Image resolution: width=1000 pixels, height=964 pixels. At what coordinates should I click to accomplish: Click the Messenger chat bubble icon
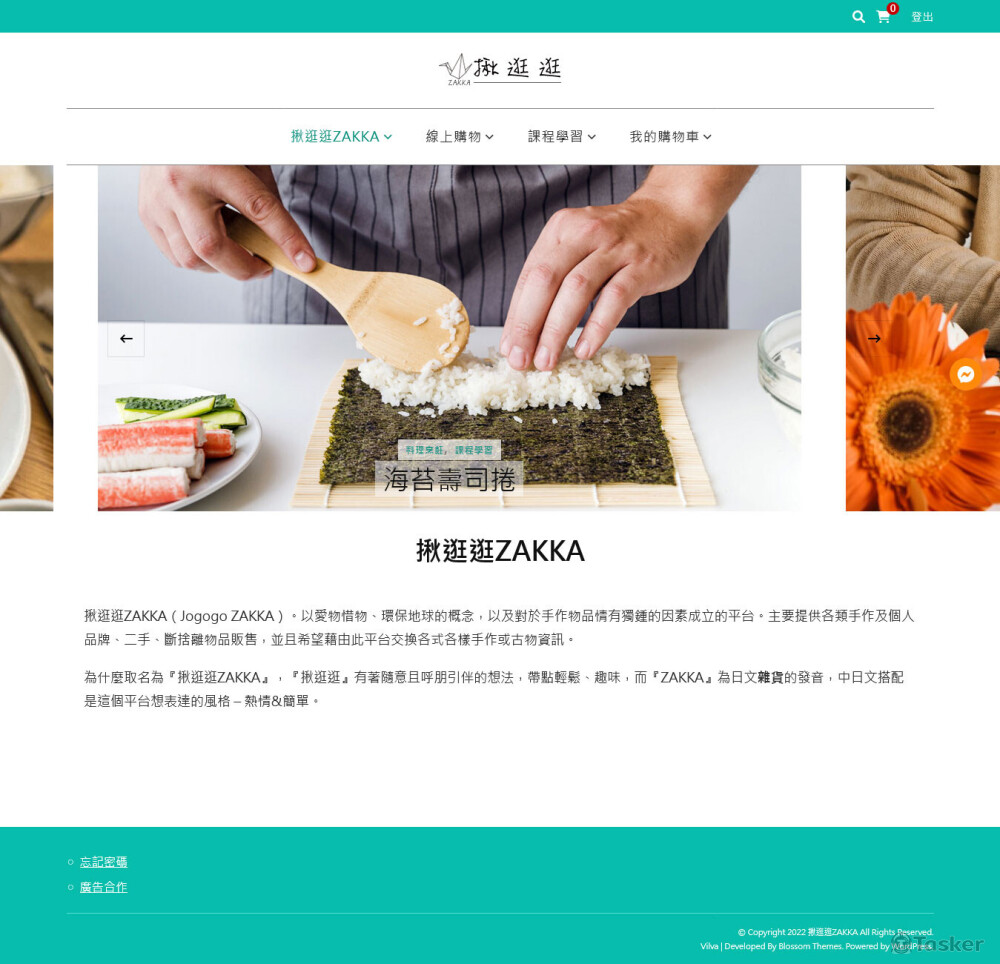[x=966, y=374]
